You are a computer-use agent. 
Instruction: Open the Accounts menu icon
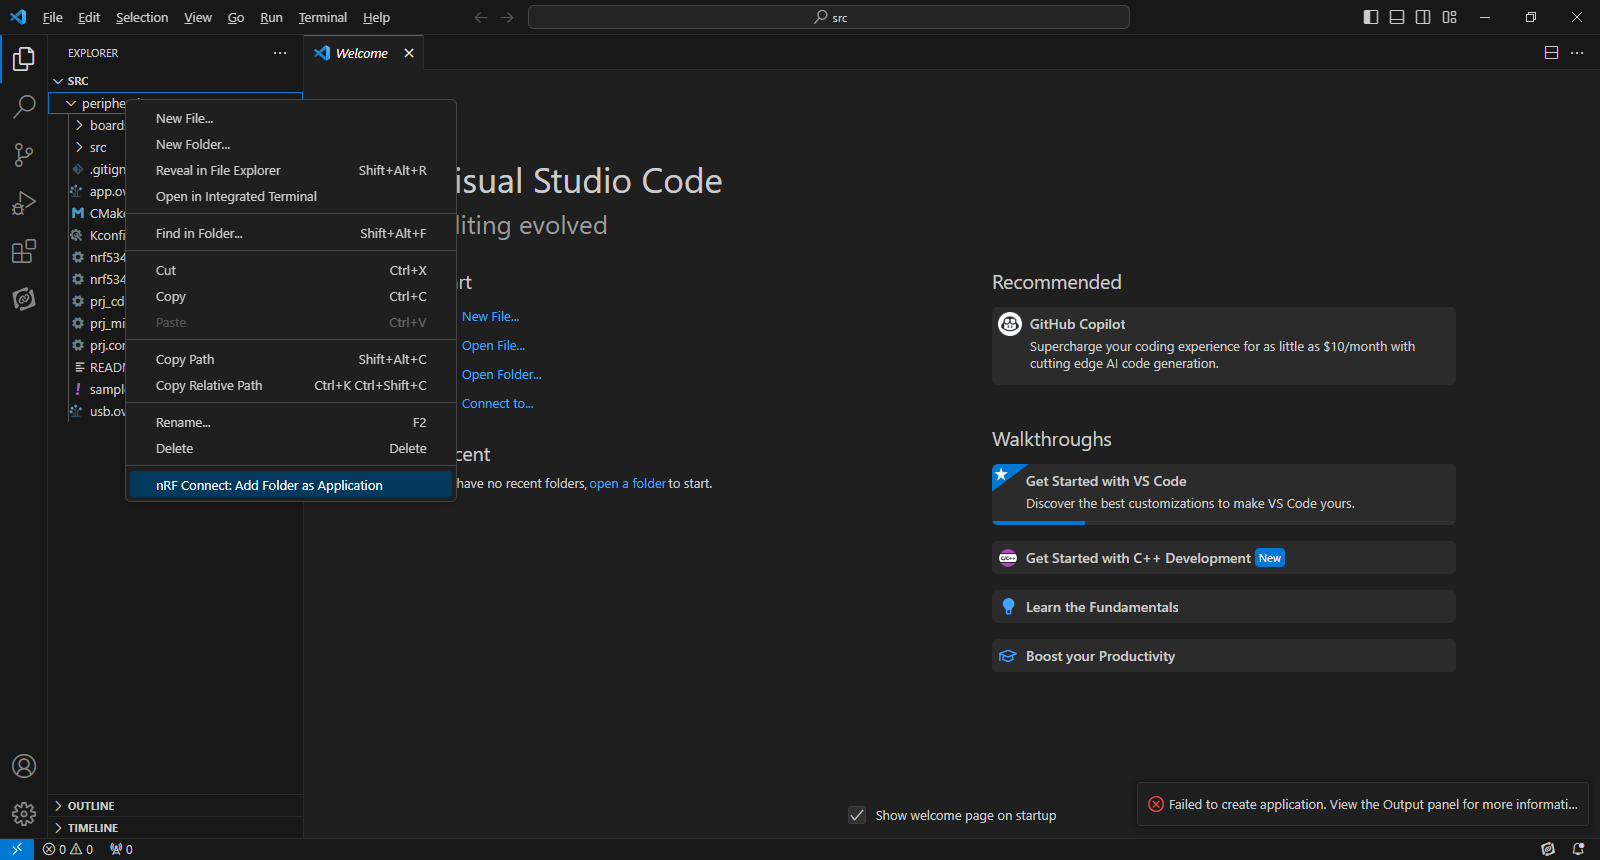24,766
